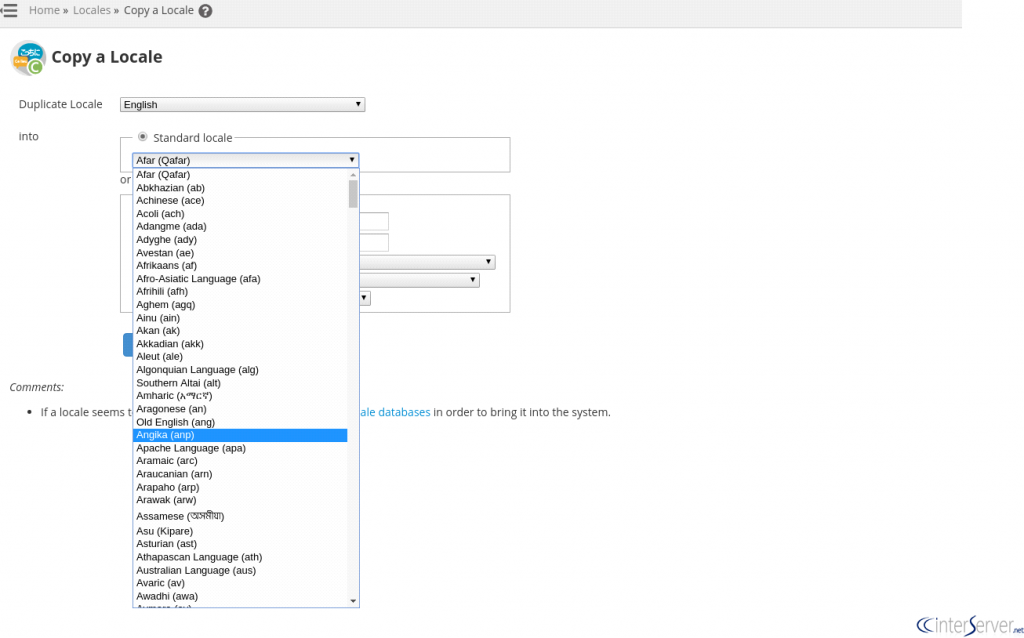Open the InterServer logo link
Image resolution: width=1024 pixels, height=638 pixels.
[x=969, y=625]
